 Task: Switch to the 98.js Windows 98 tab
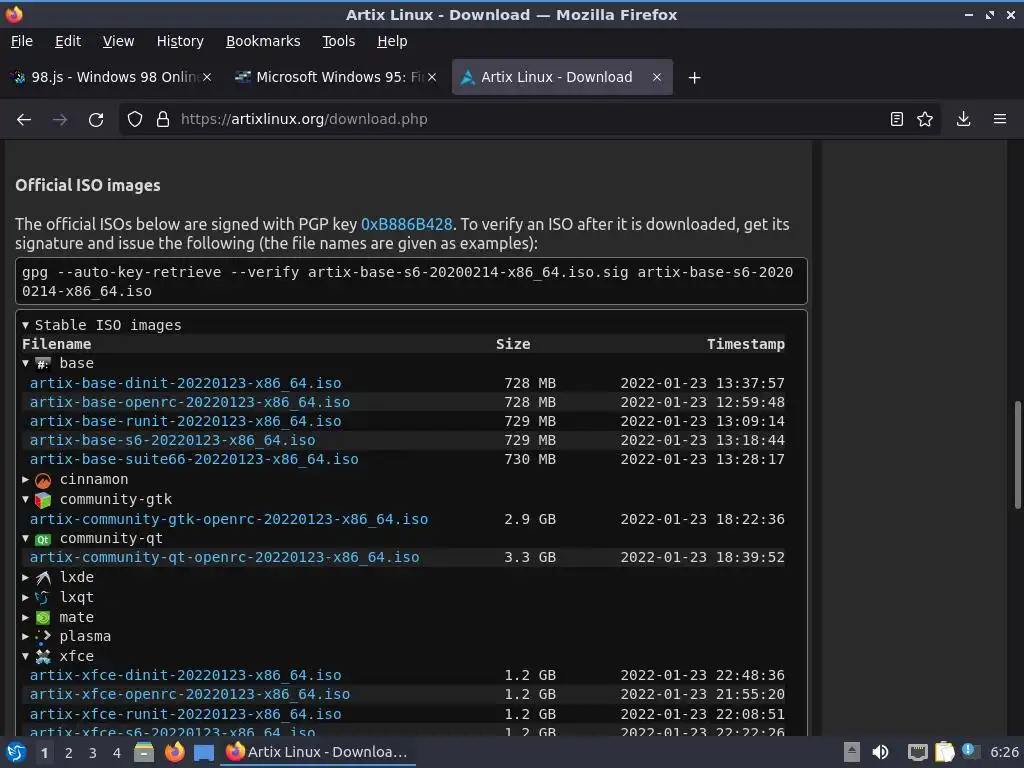point(111,77)
